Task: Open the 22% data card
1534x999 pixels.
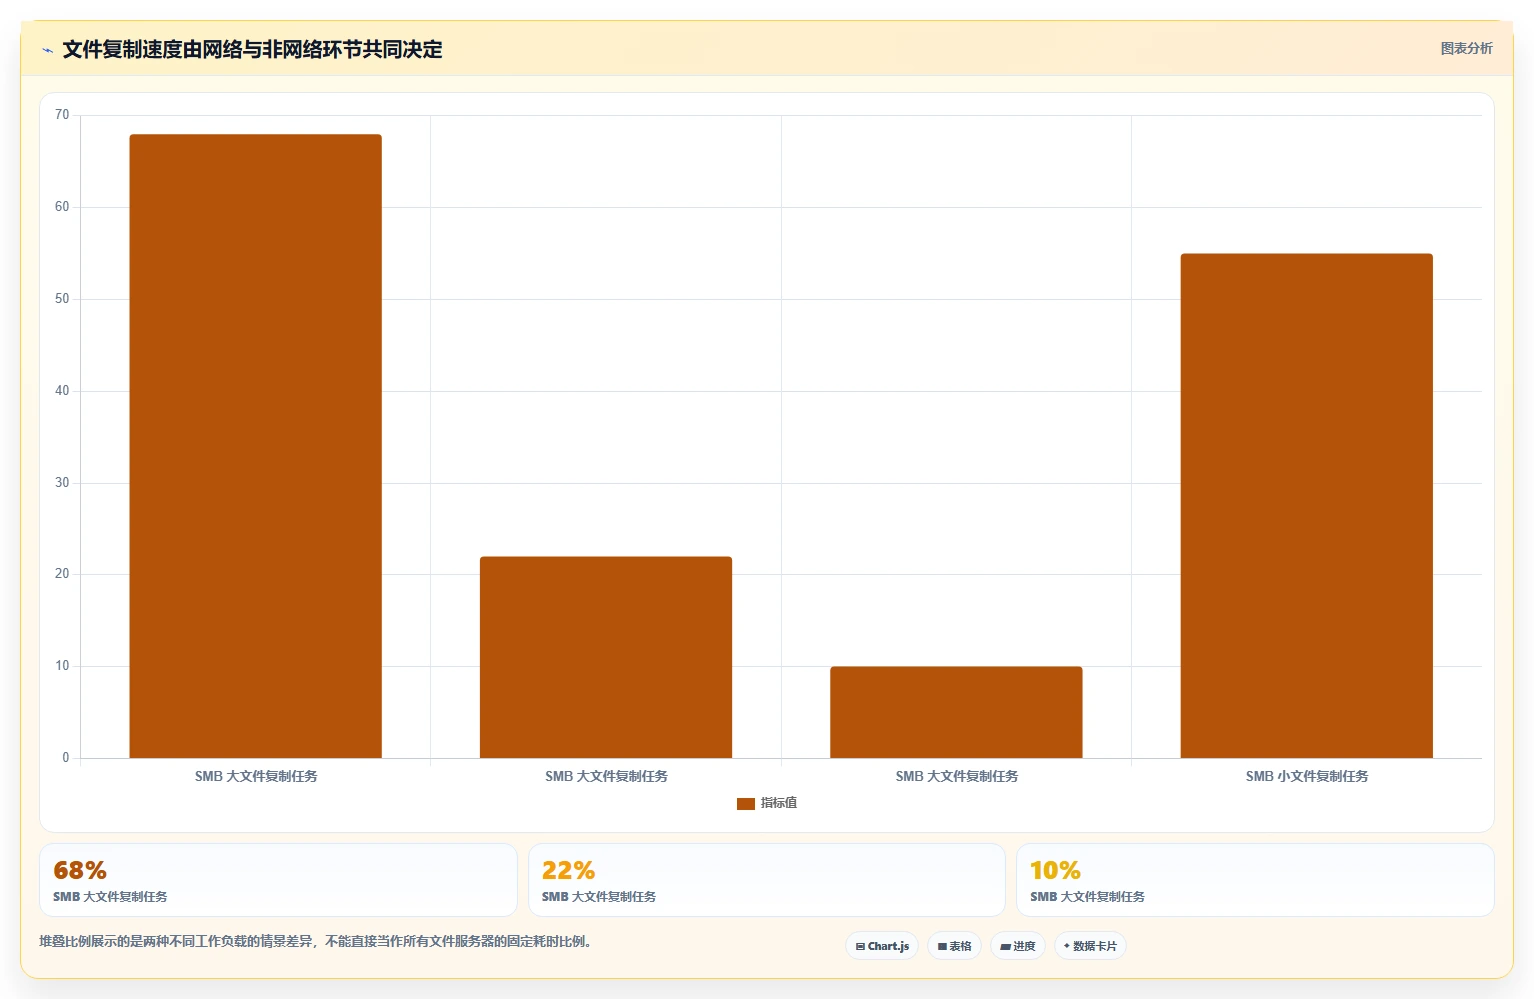Action: pos(766,880)
